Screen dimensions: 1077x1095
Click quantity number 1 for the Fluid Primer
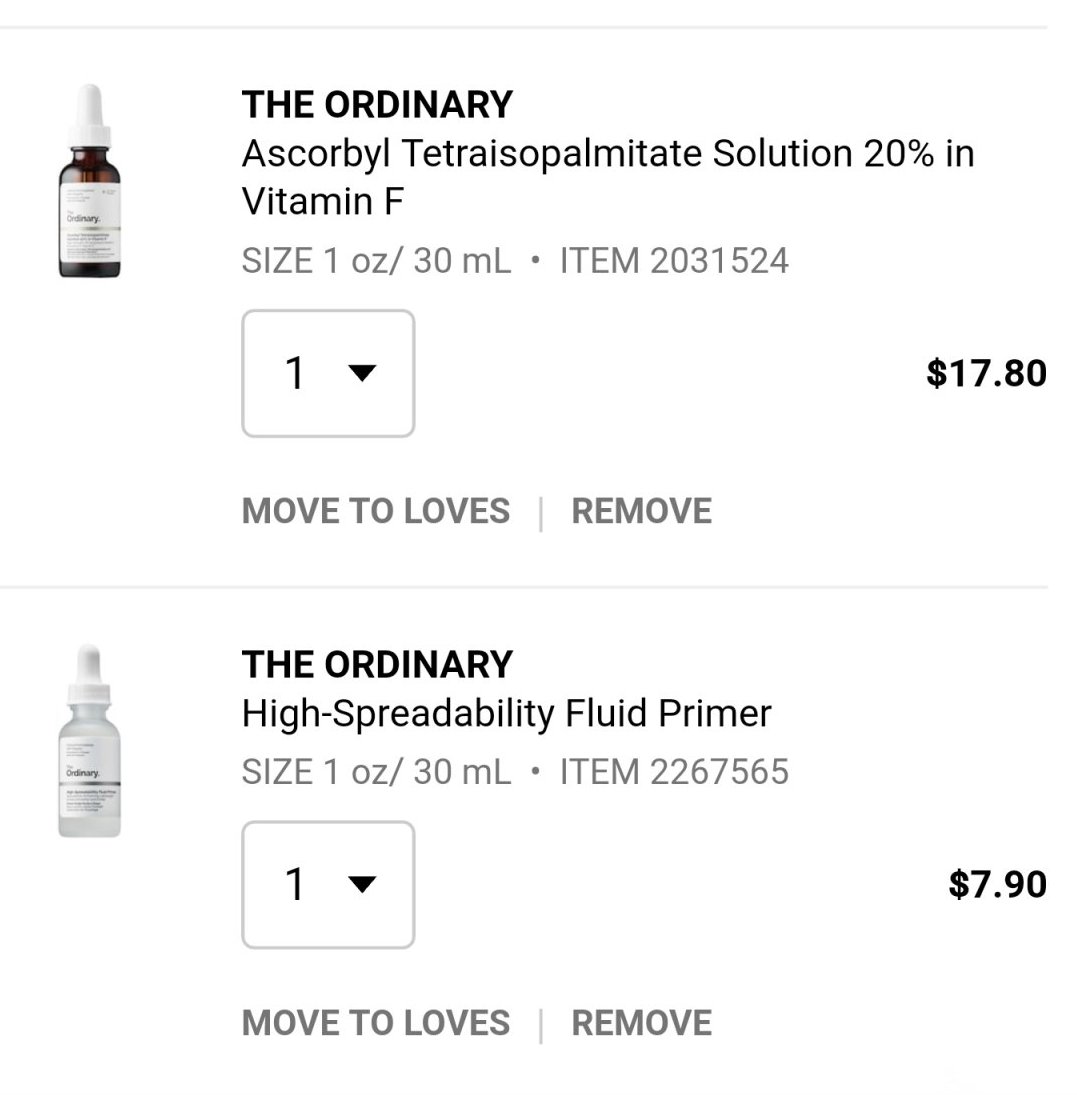point(295,885)
